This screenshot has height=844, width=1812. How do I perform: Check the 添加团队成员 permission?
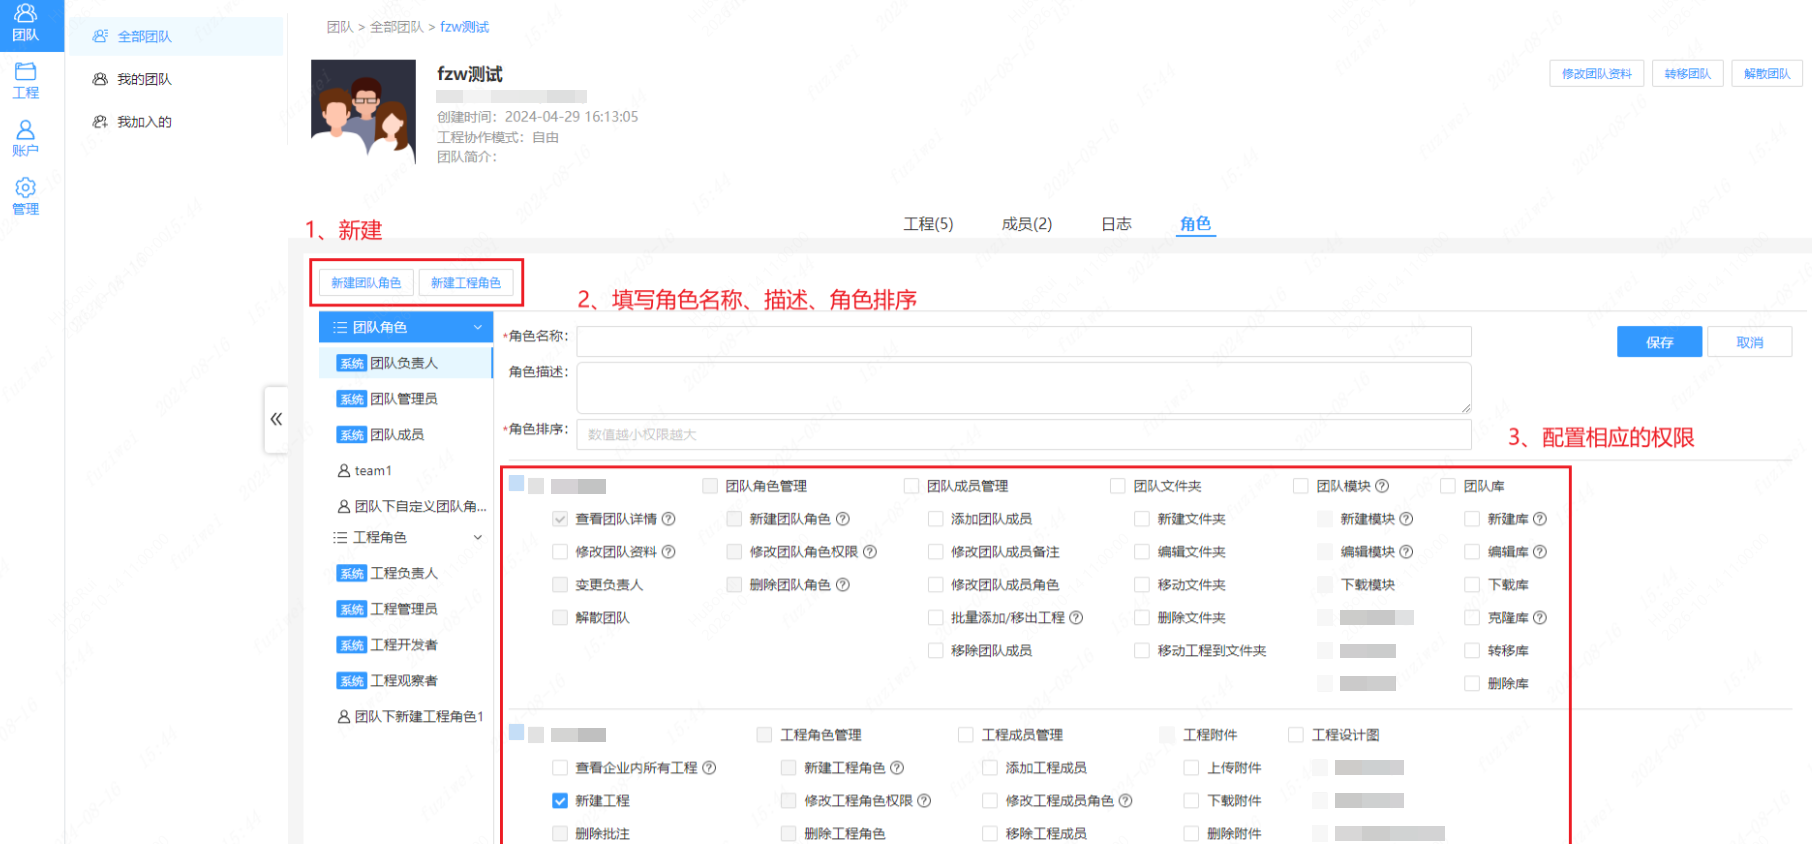pyautogui.click(x=935, y=519)
